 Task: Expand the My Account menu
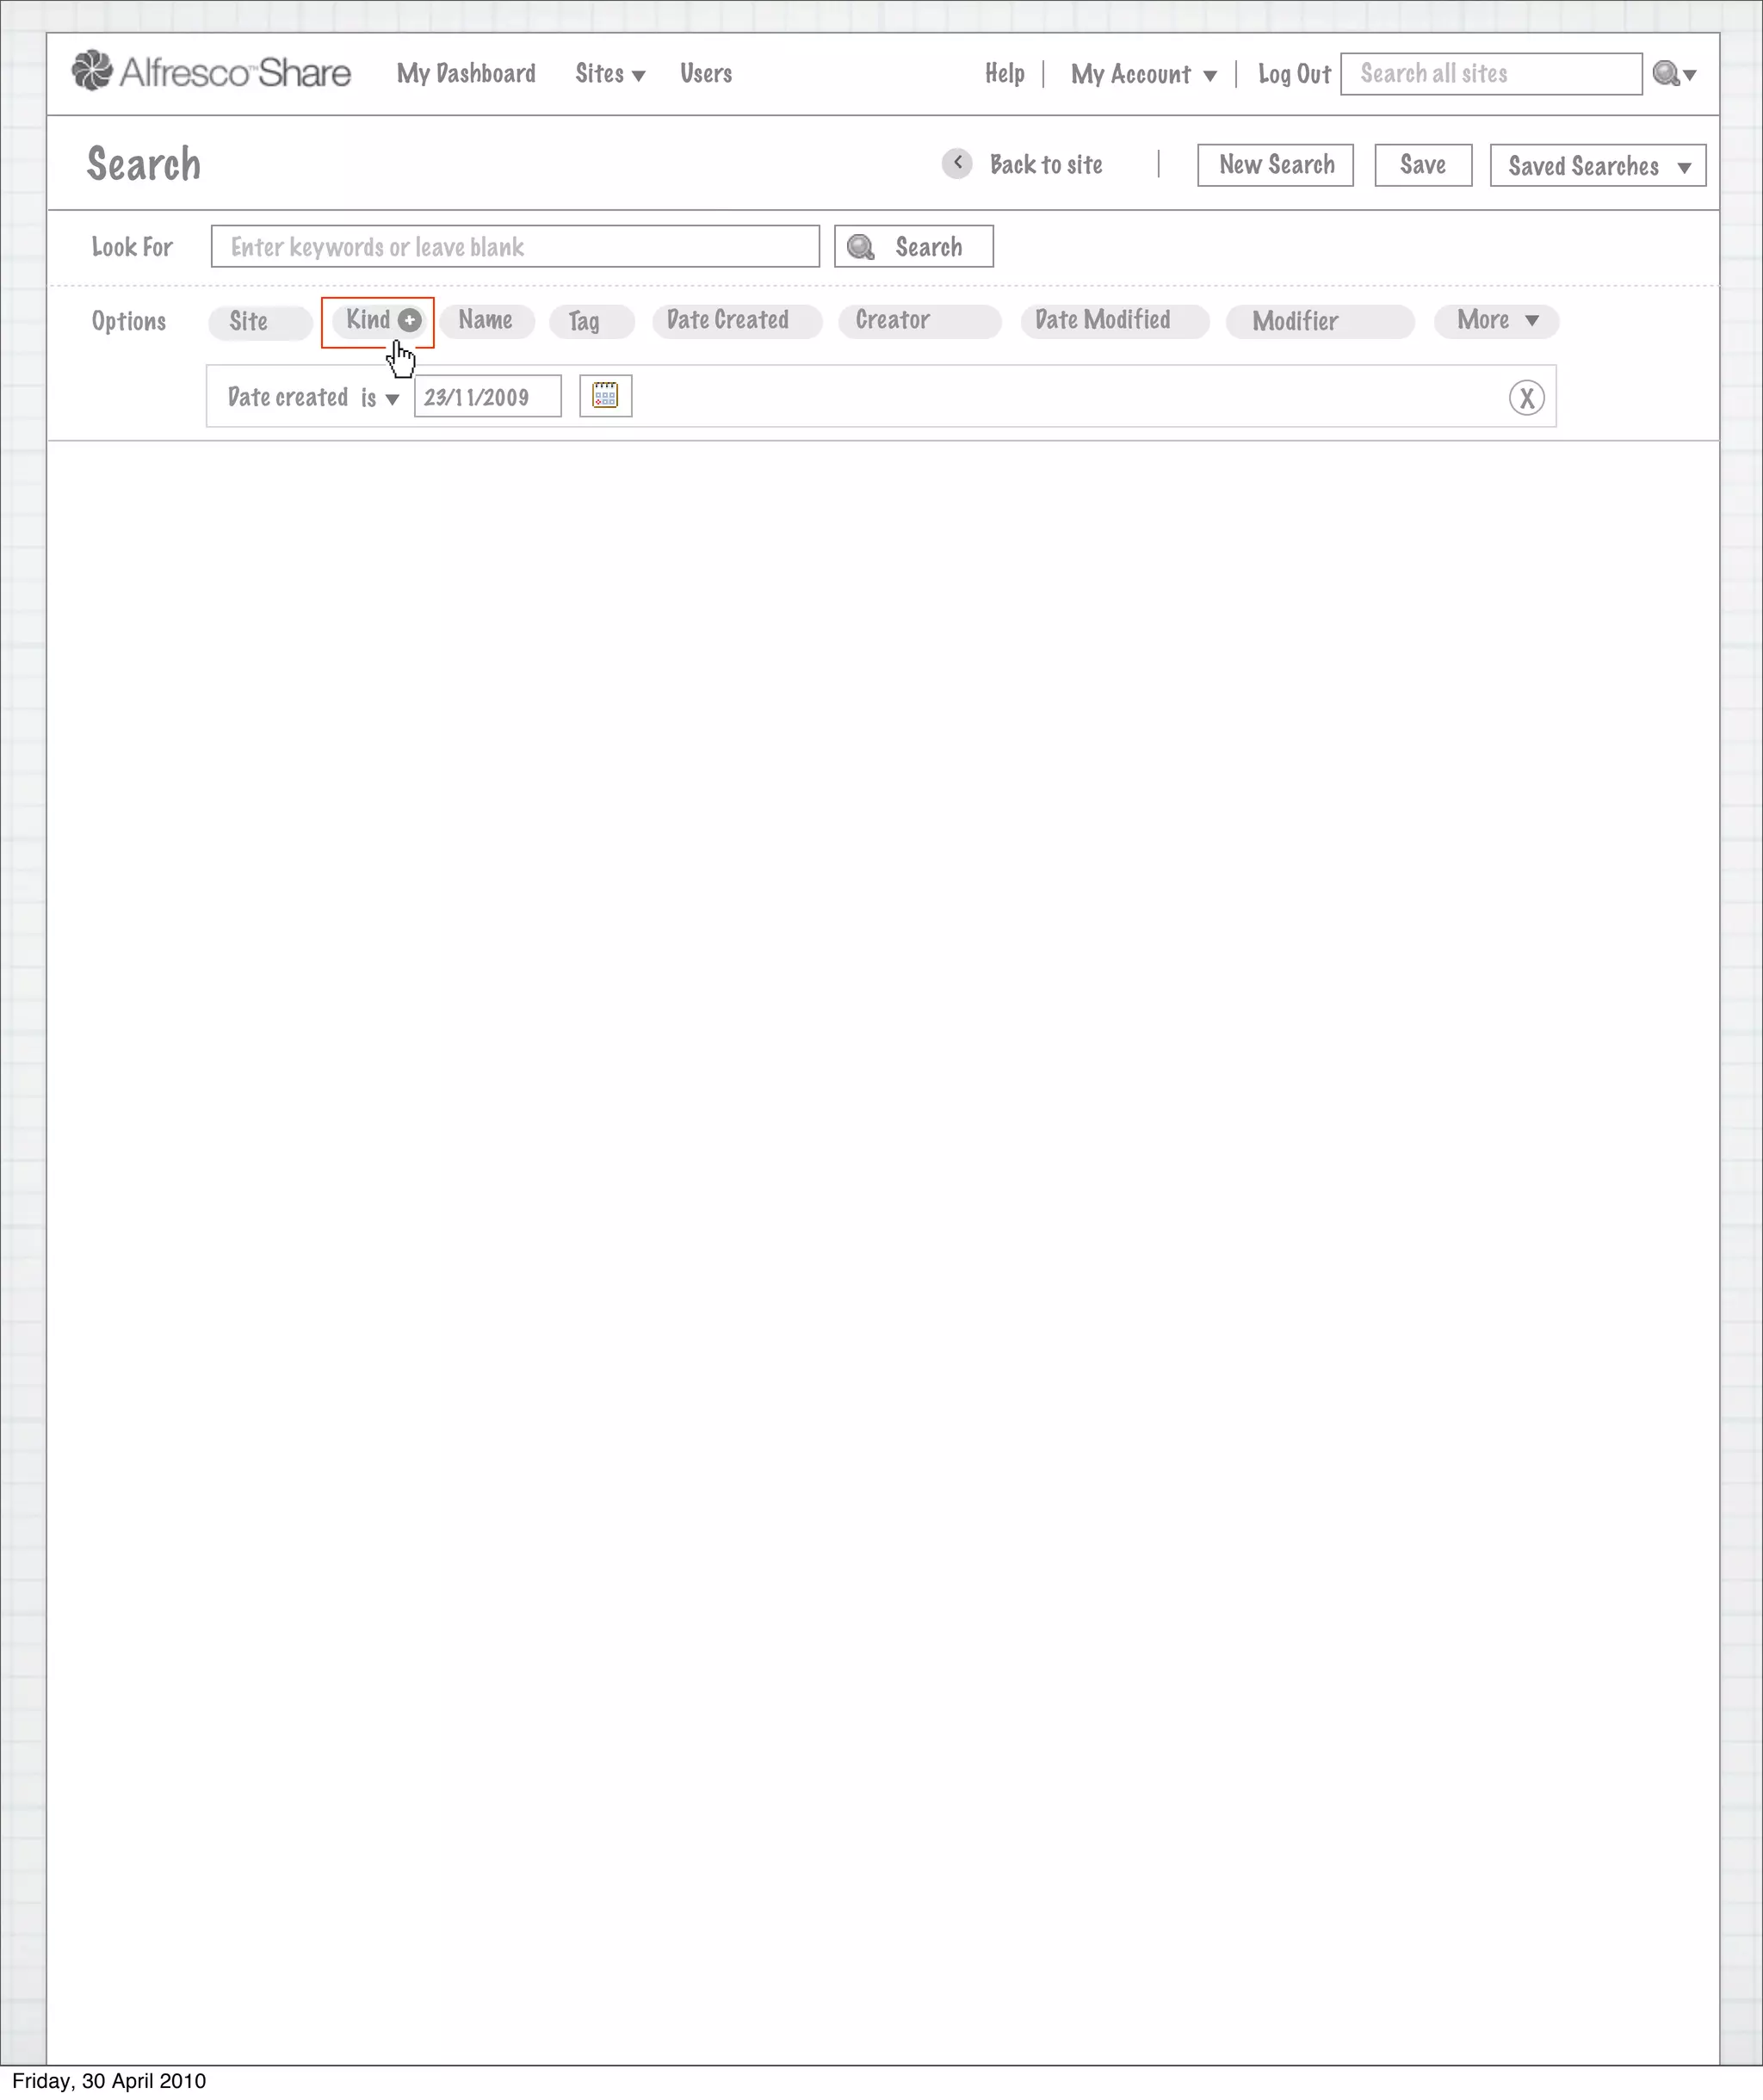click(1143, 75)
